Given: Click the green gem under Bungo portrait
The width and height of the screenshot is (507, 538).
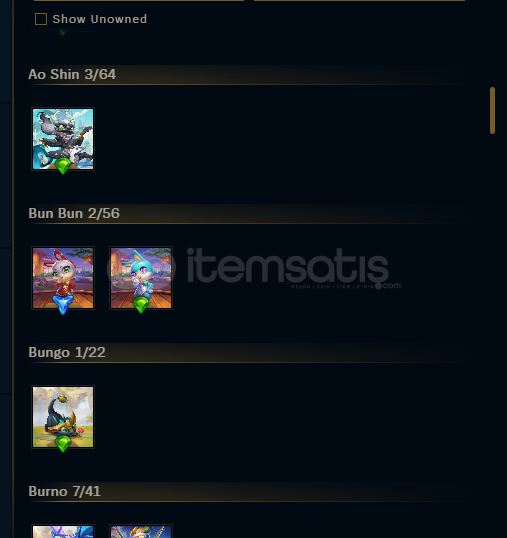Looking at the screenshot, I should tap(63, 444).
